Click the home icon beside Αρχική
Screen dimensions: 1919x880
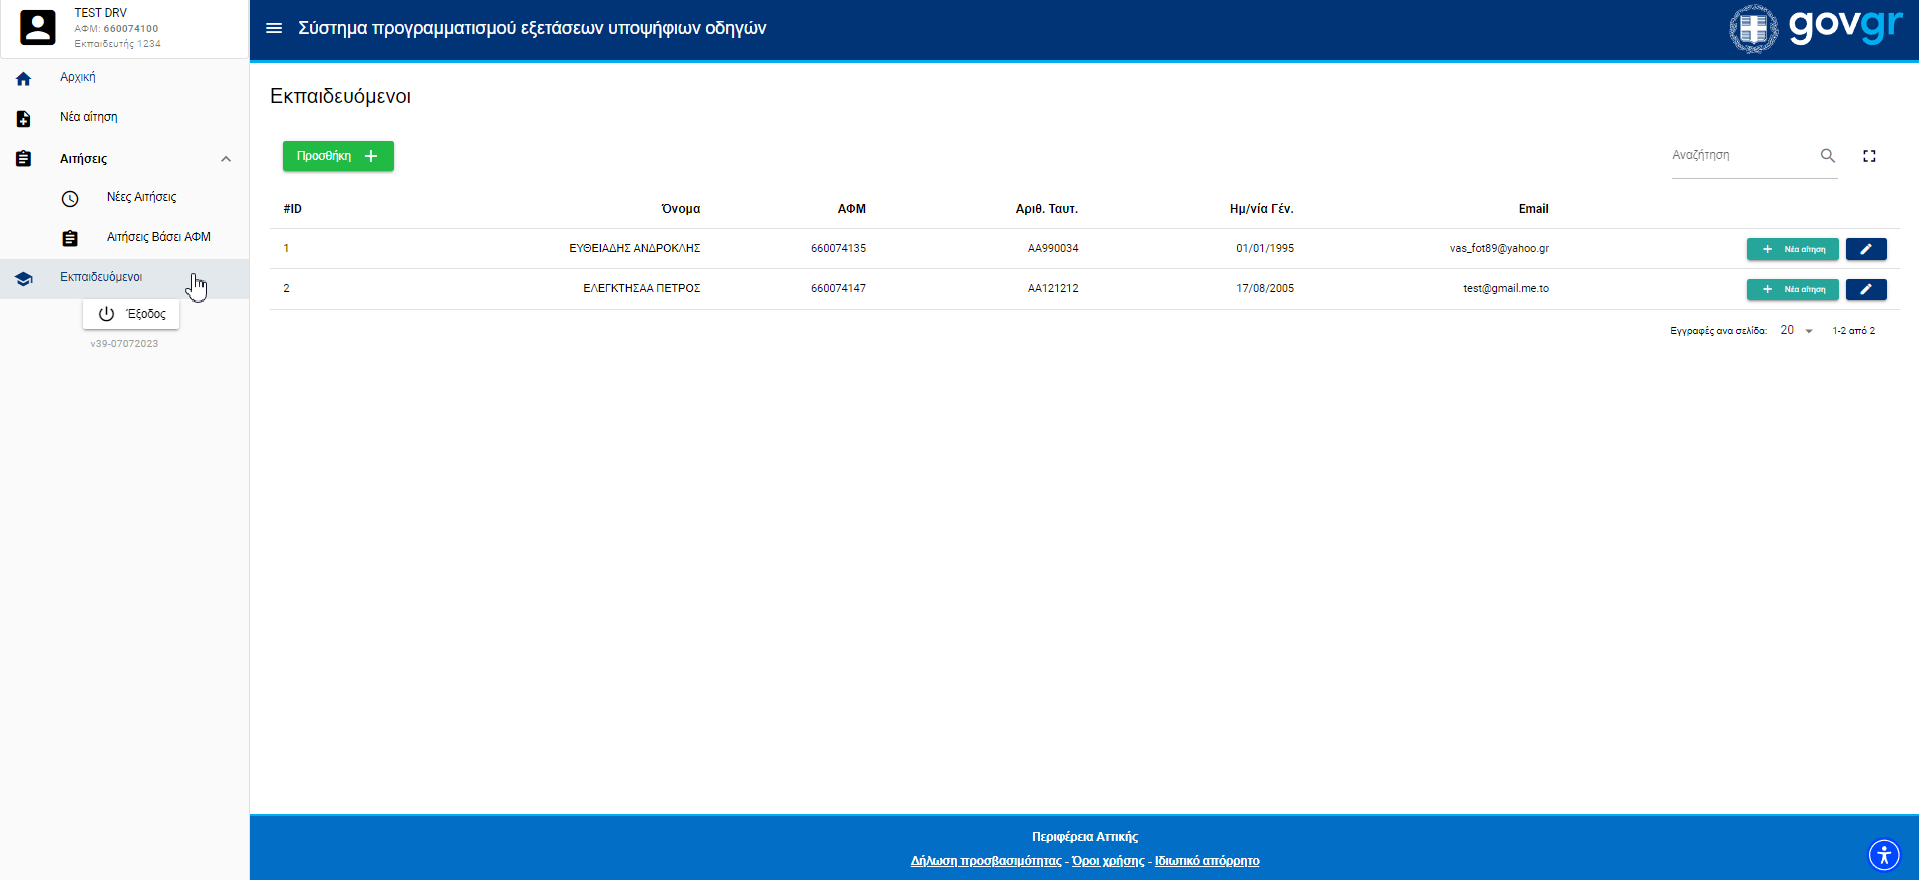24,78
